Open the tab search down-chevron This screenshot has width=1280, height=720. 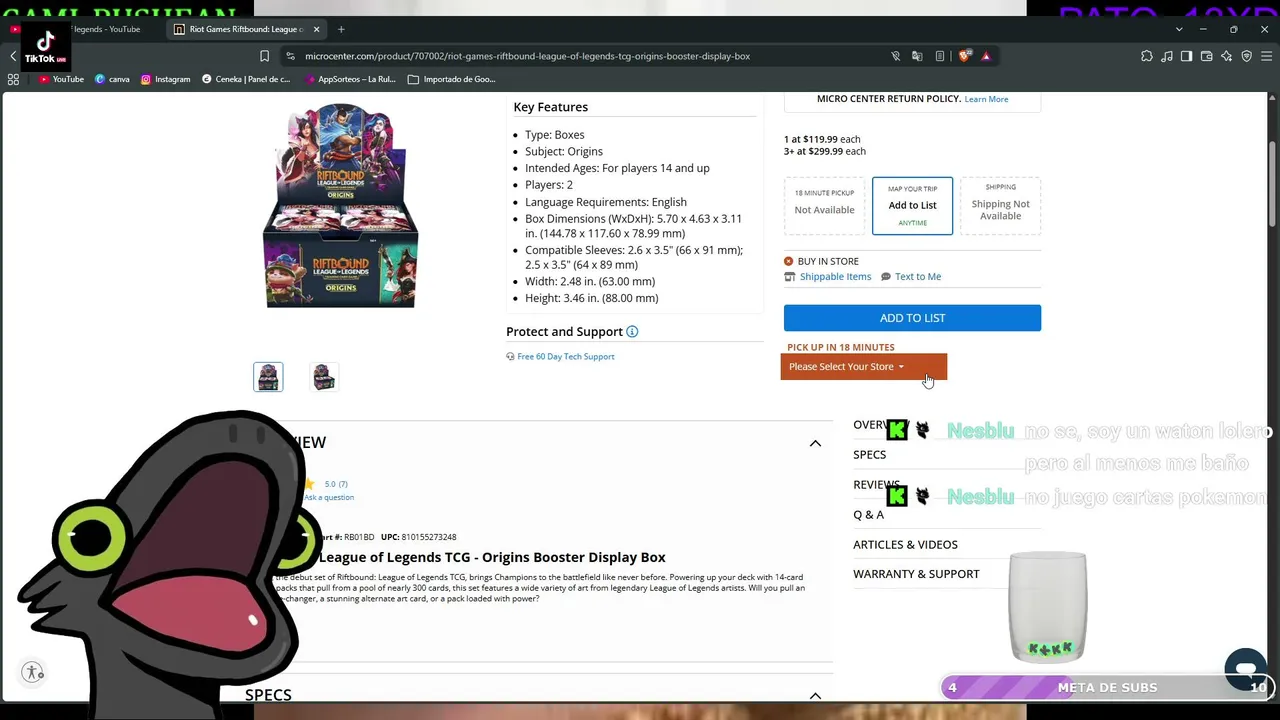1179,29
